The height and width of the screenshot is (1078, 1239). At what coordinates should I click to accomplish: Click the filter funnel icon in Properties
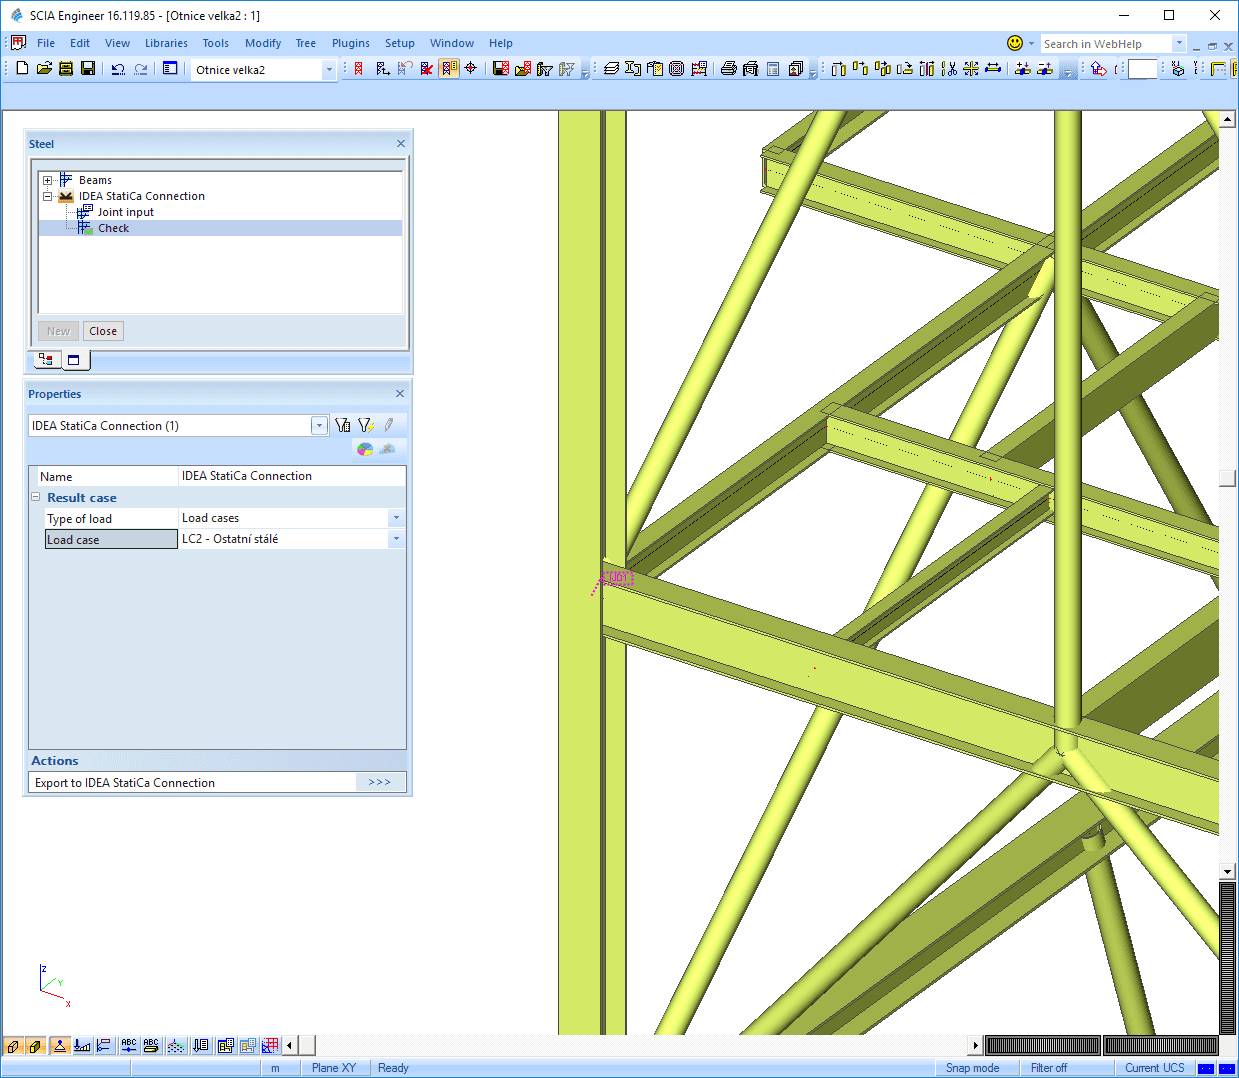(343, 425)
